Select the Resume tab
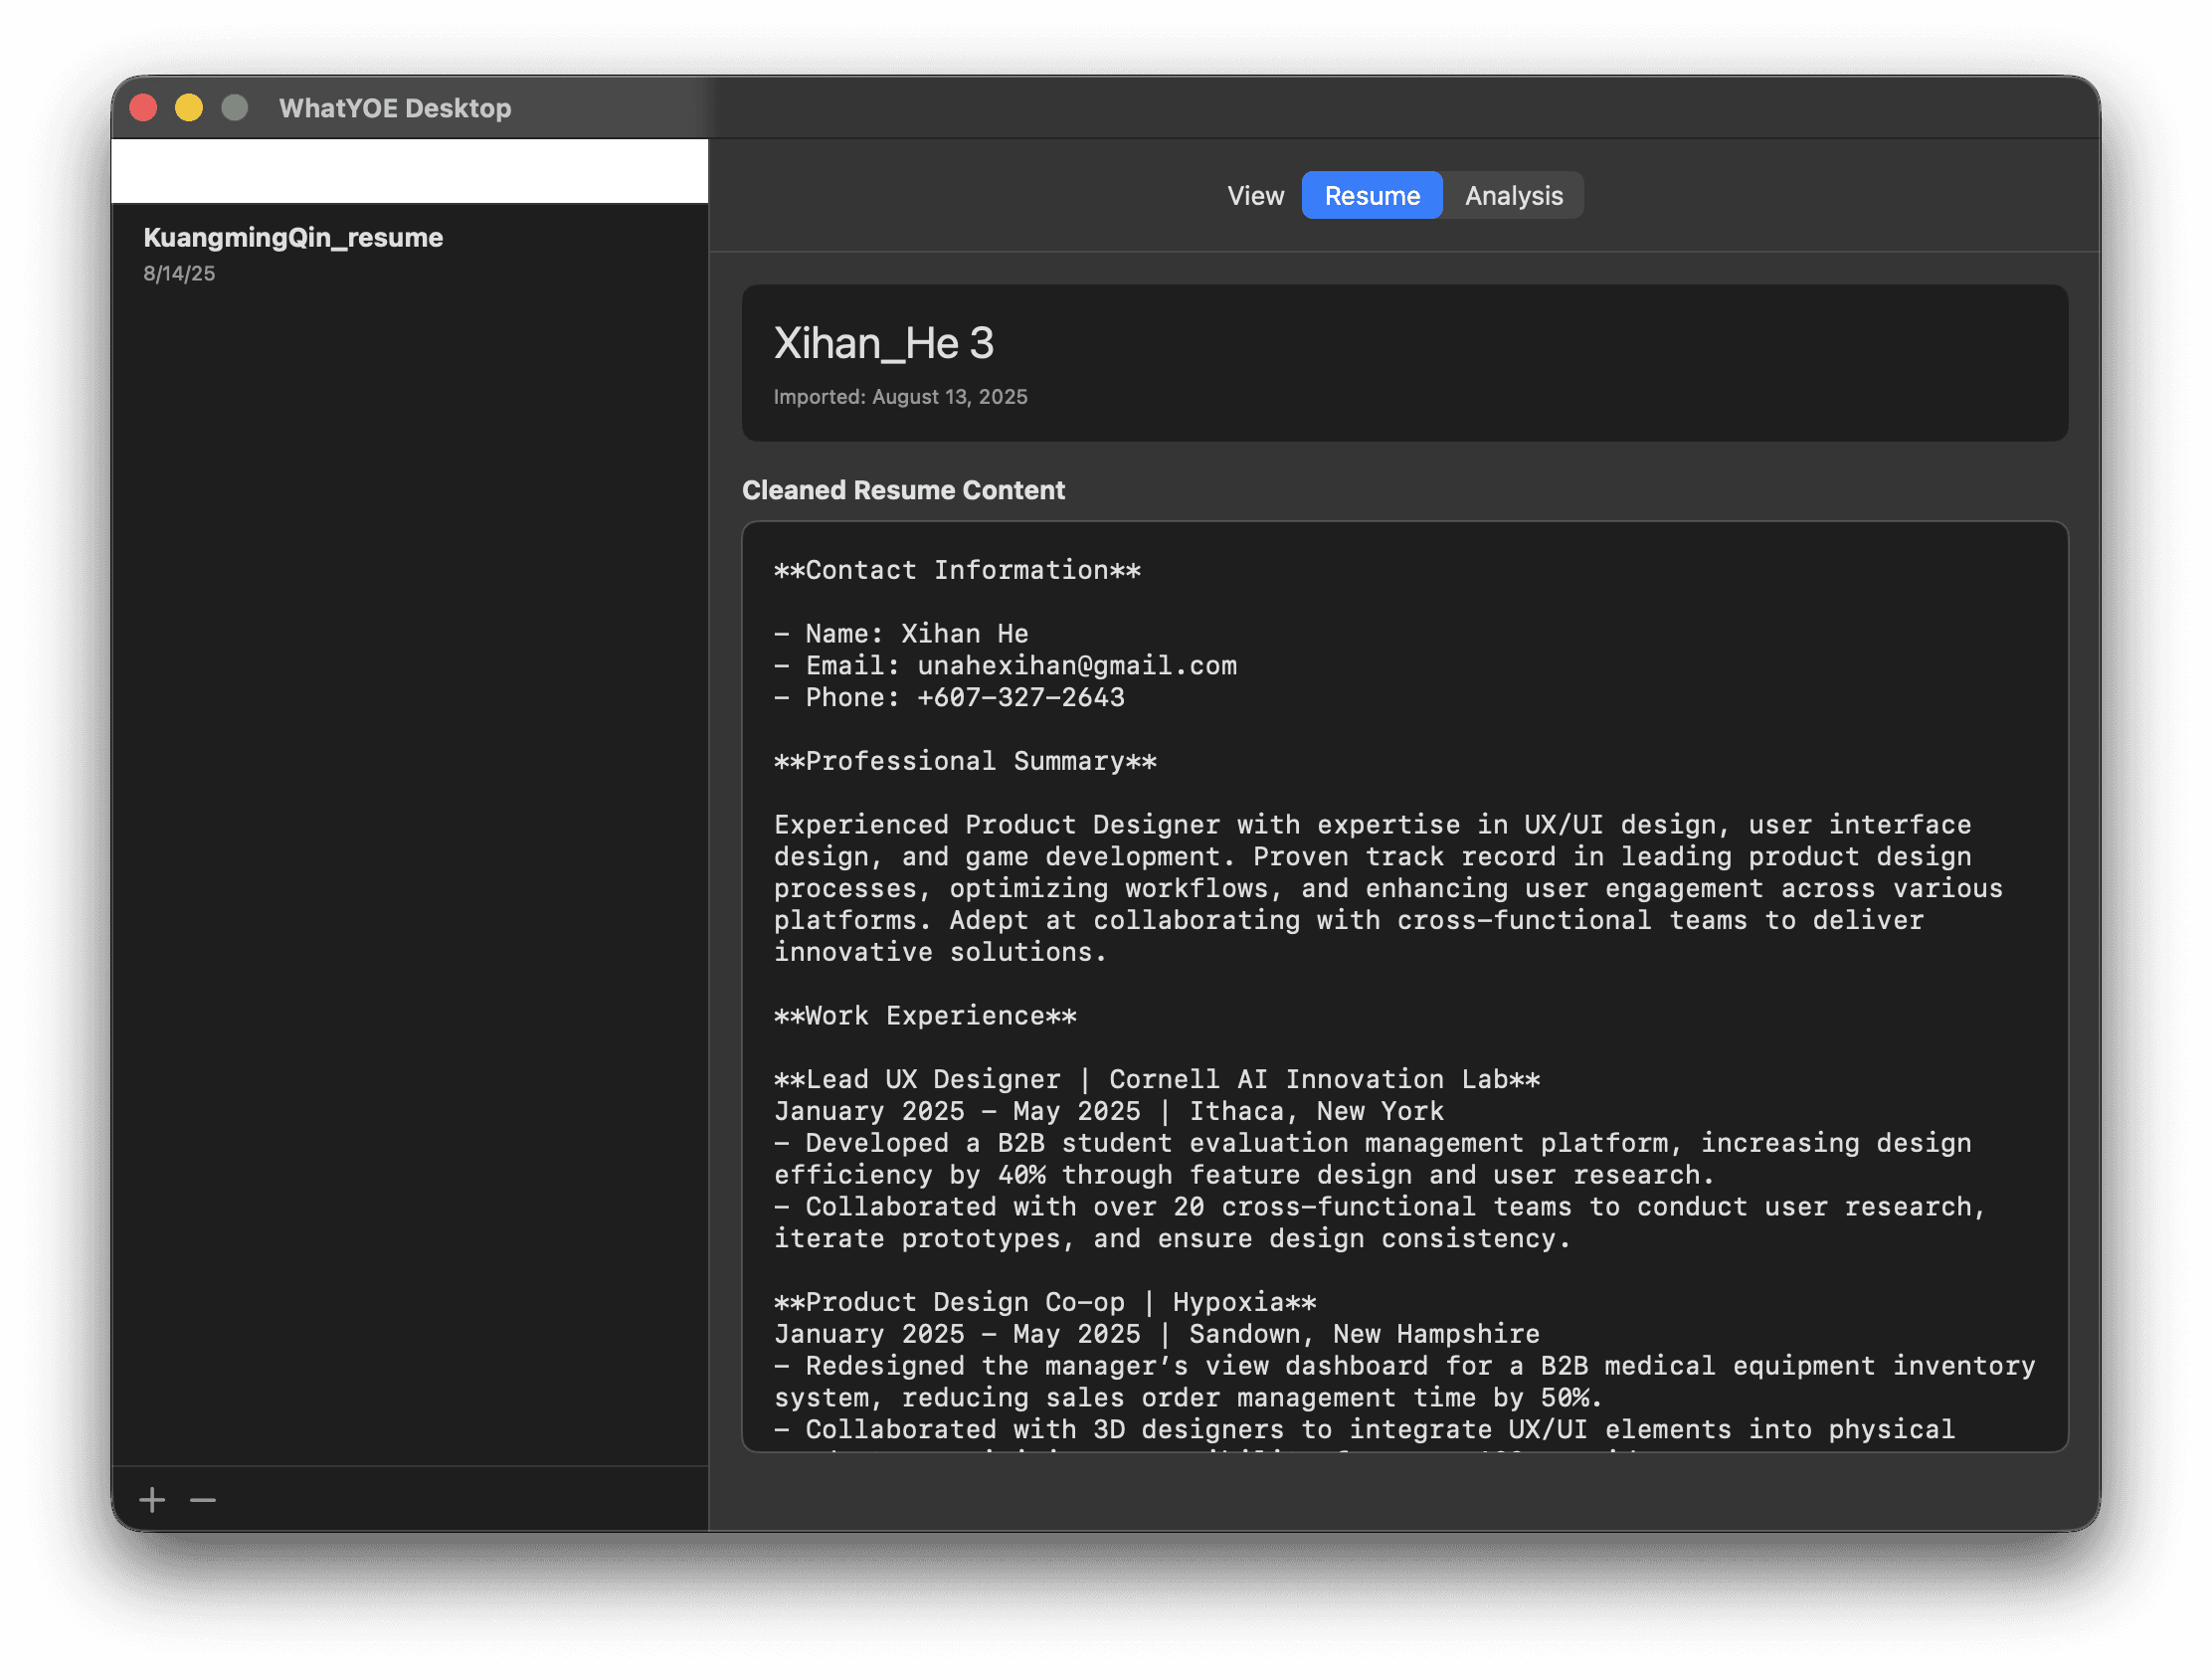The image size is (2212, 1679). (1371, 196)
